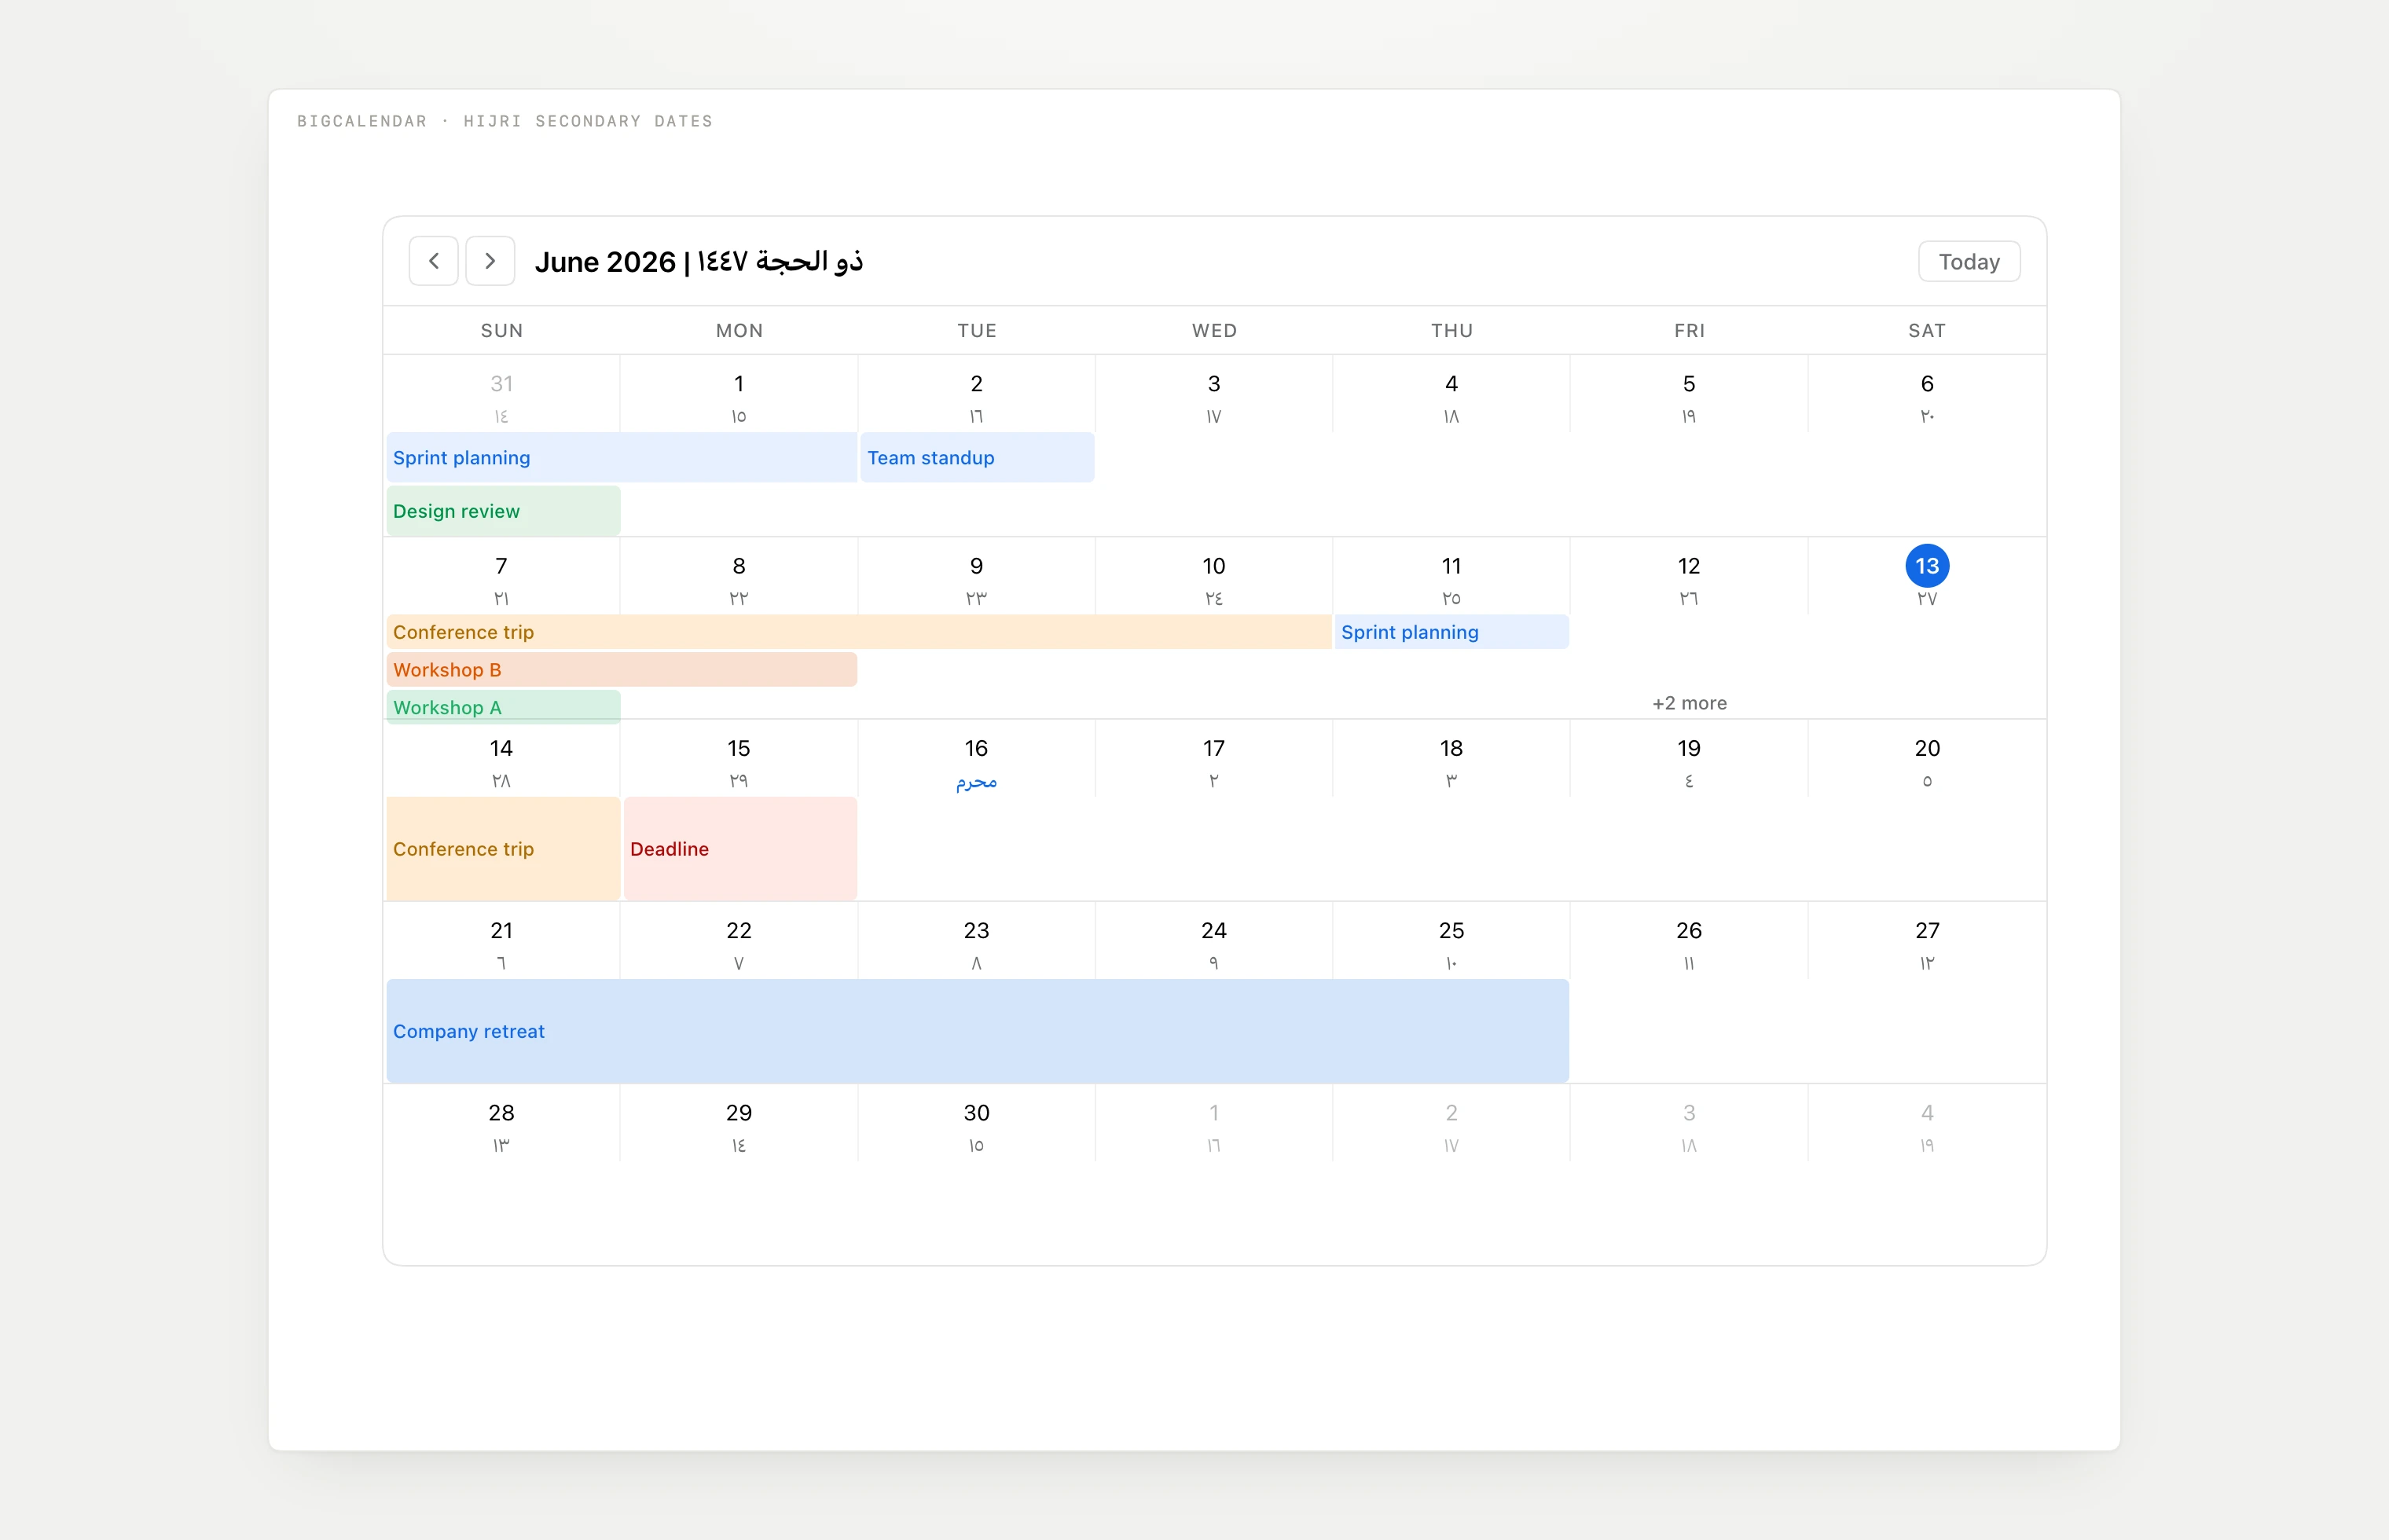Open the Company retreat event
This screenshot has width=2389, height=1540.
[977, 1031]
